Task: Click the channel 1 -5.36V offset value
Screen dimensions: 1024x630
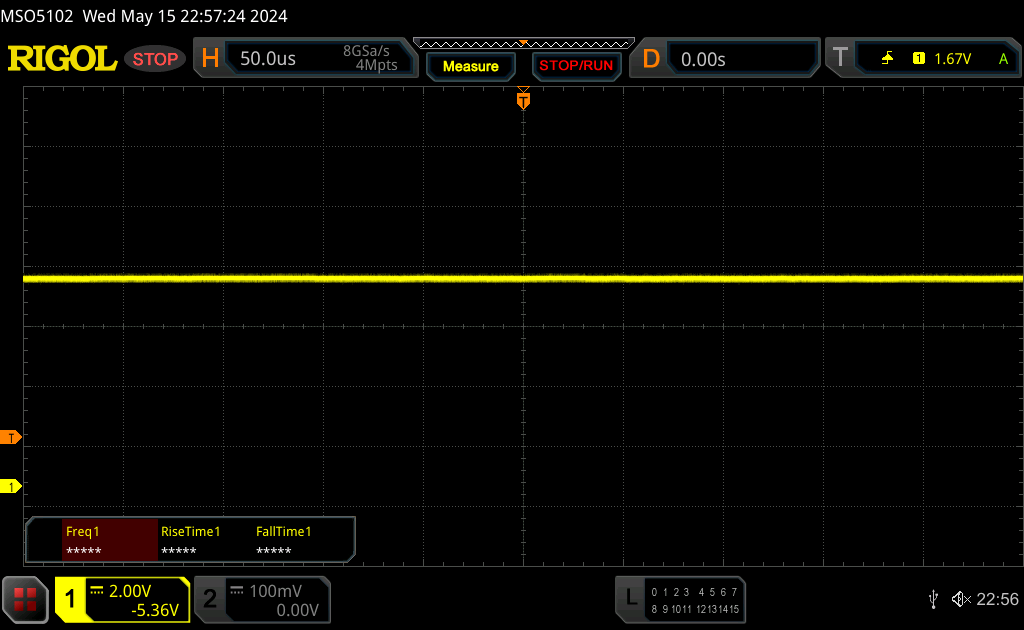Action: coord(155,610)
